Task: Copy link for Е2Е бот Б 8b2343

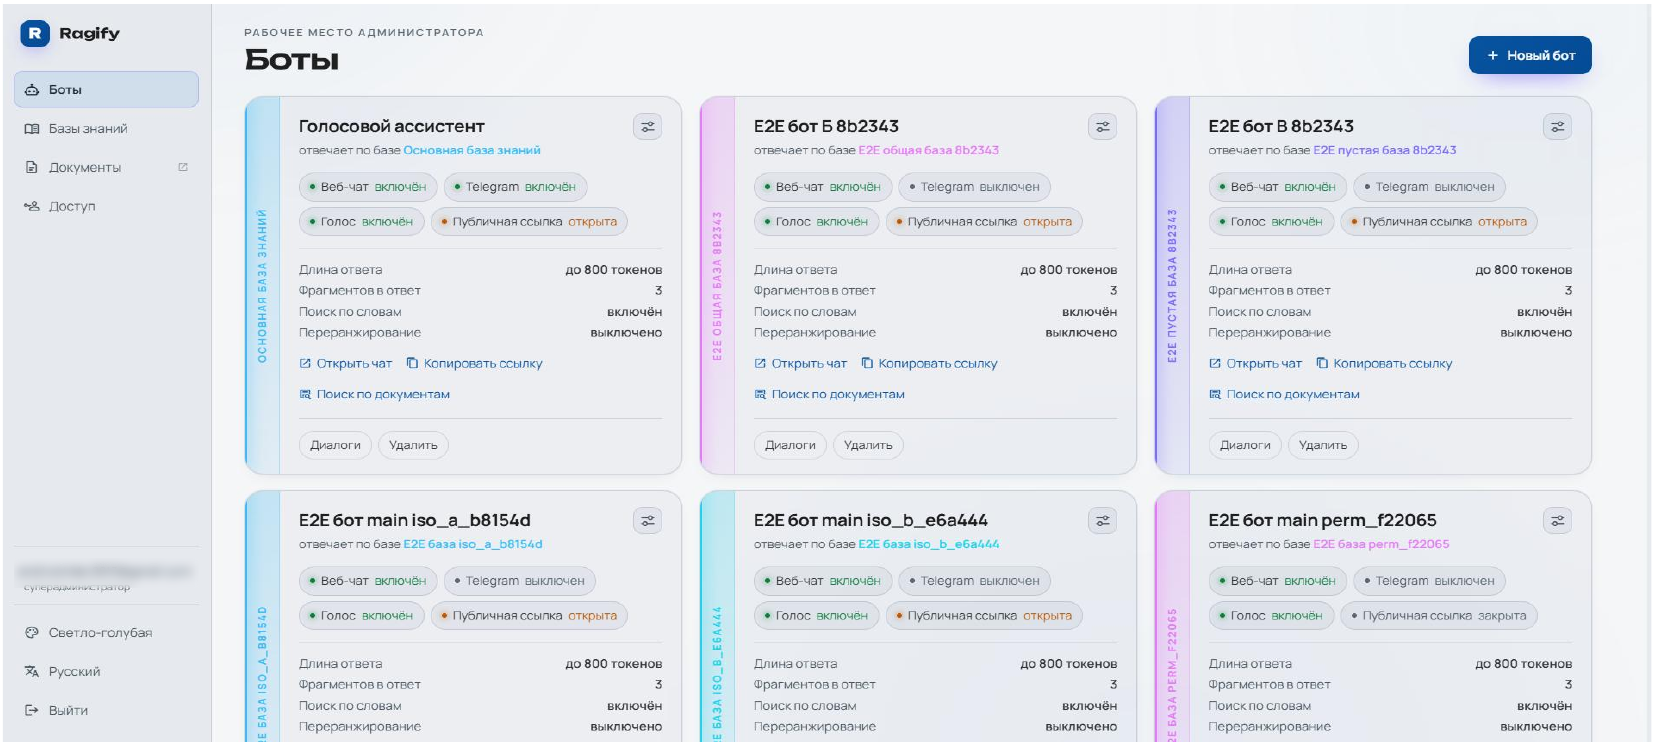Action: click(x=929, y=364)
